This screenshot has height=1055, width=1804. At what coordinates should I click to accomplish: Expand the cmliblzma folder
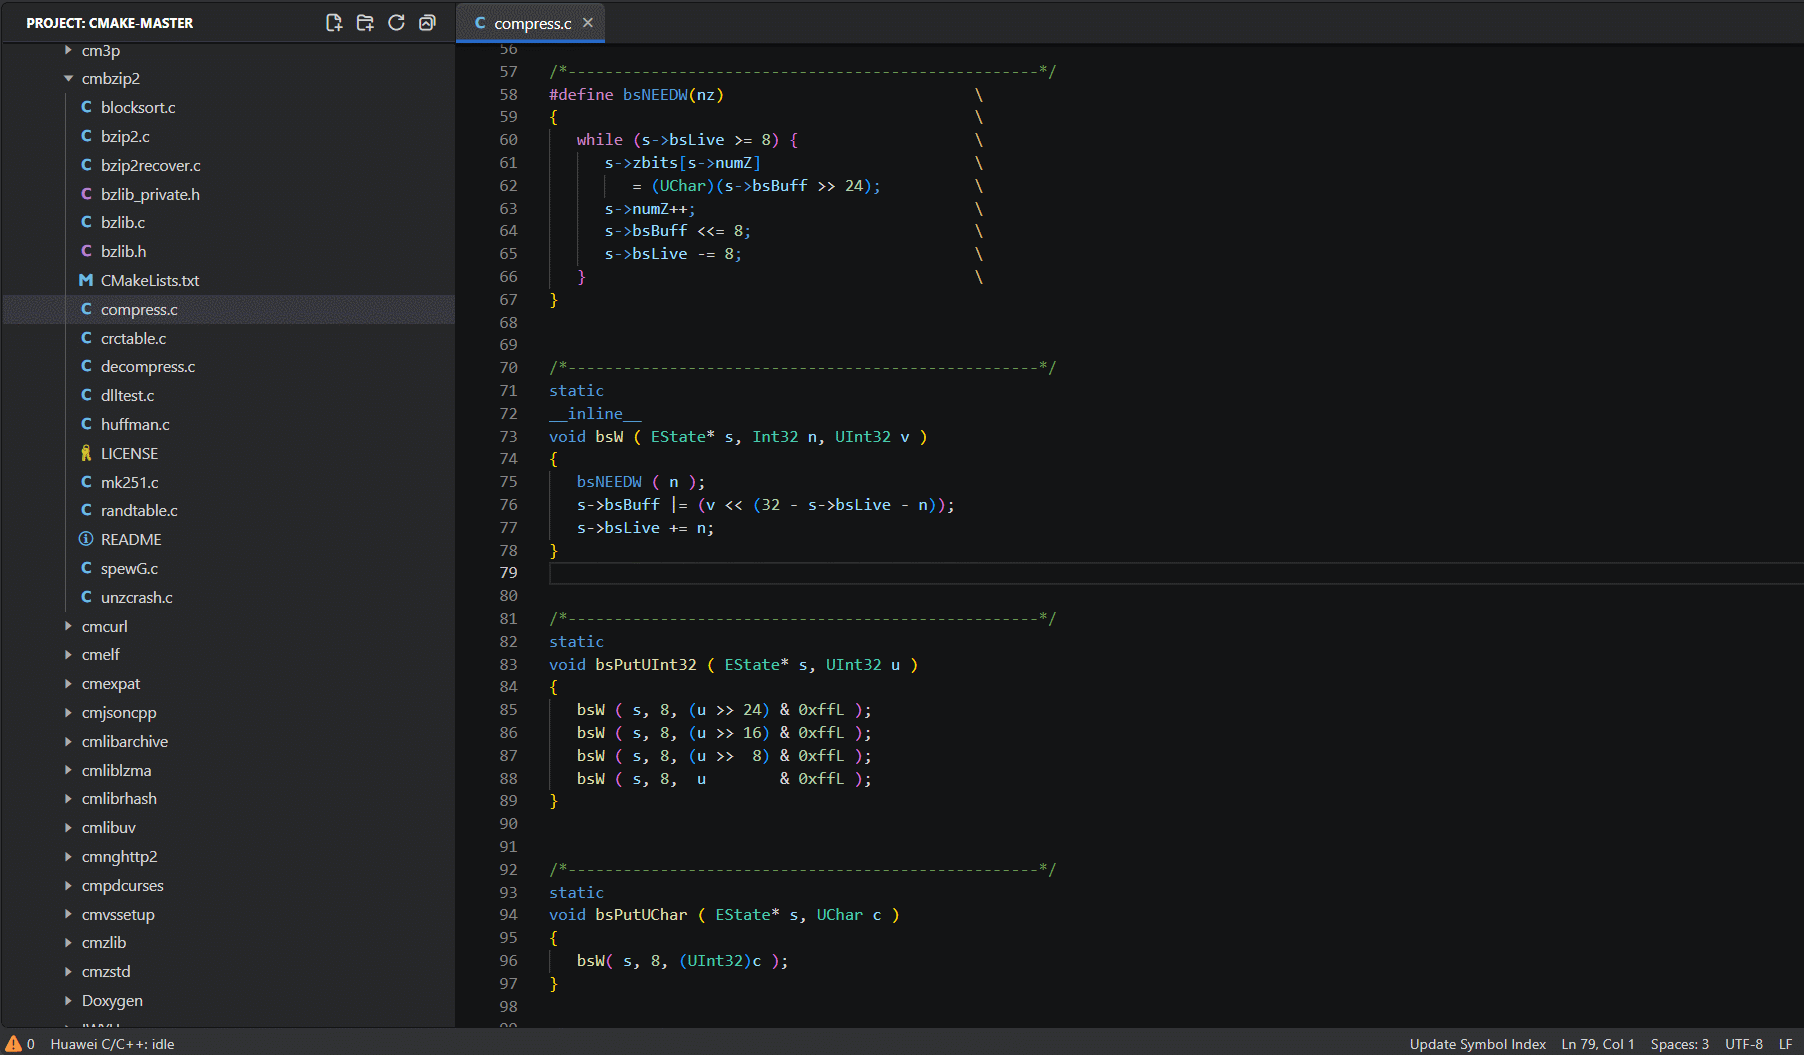(x=68, y=770)
